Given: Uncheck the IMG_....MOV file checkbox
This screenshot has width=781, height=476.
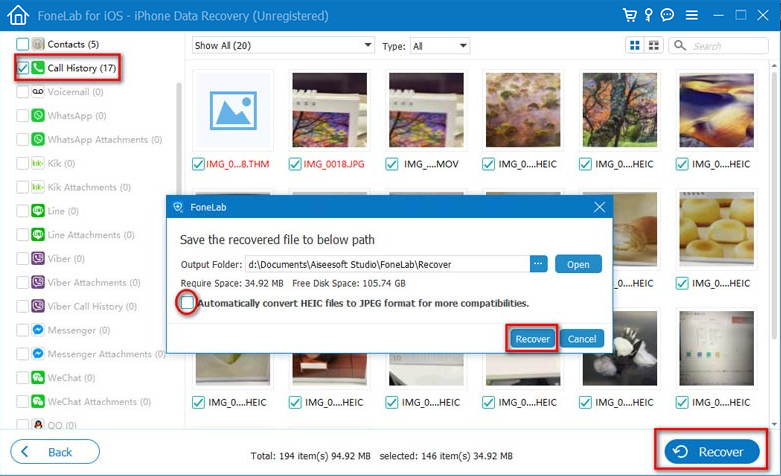Looking at the screenshot, I should (391, 164).
